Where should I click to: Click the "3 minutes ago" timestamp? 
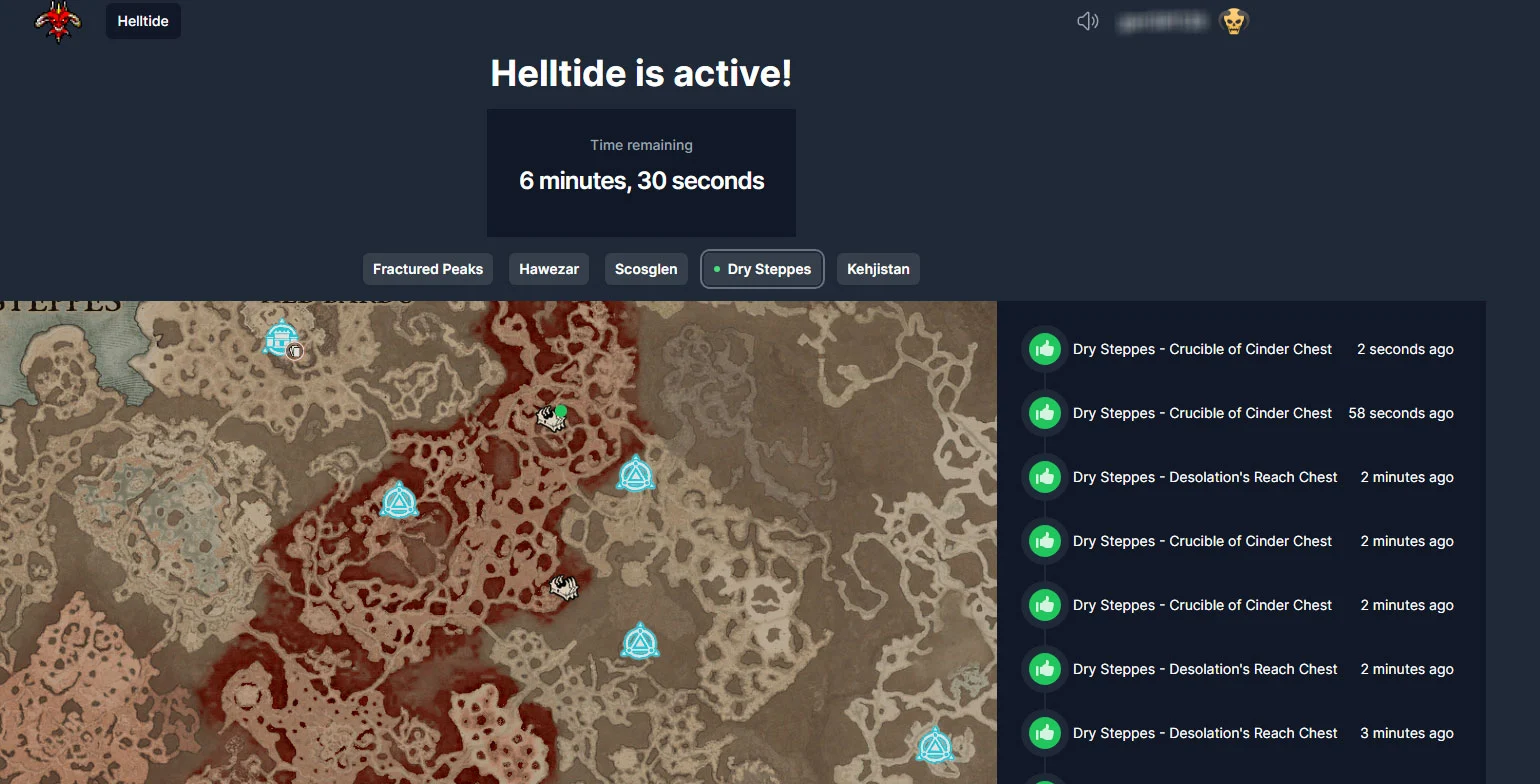tap(1407, 733)
